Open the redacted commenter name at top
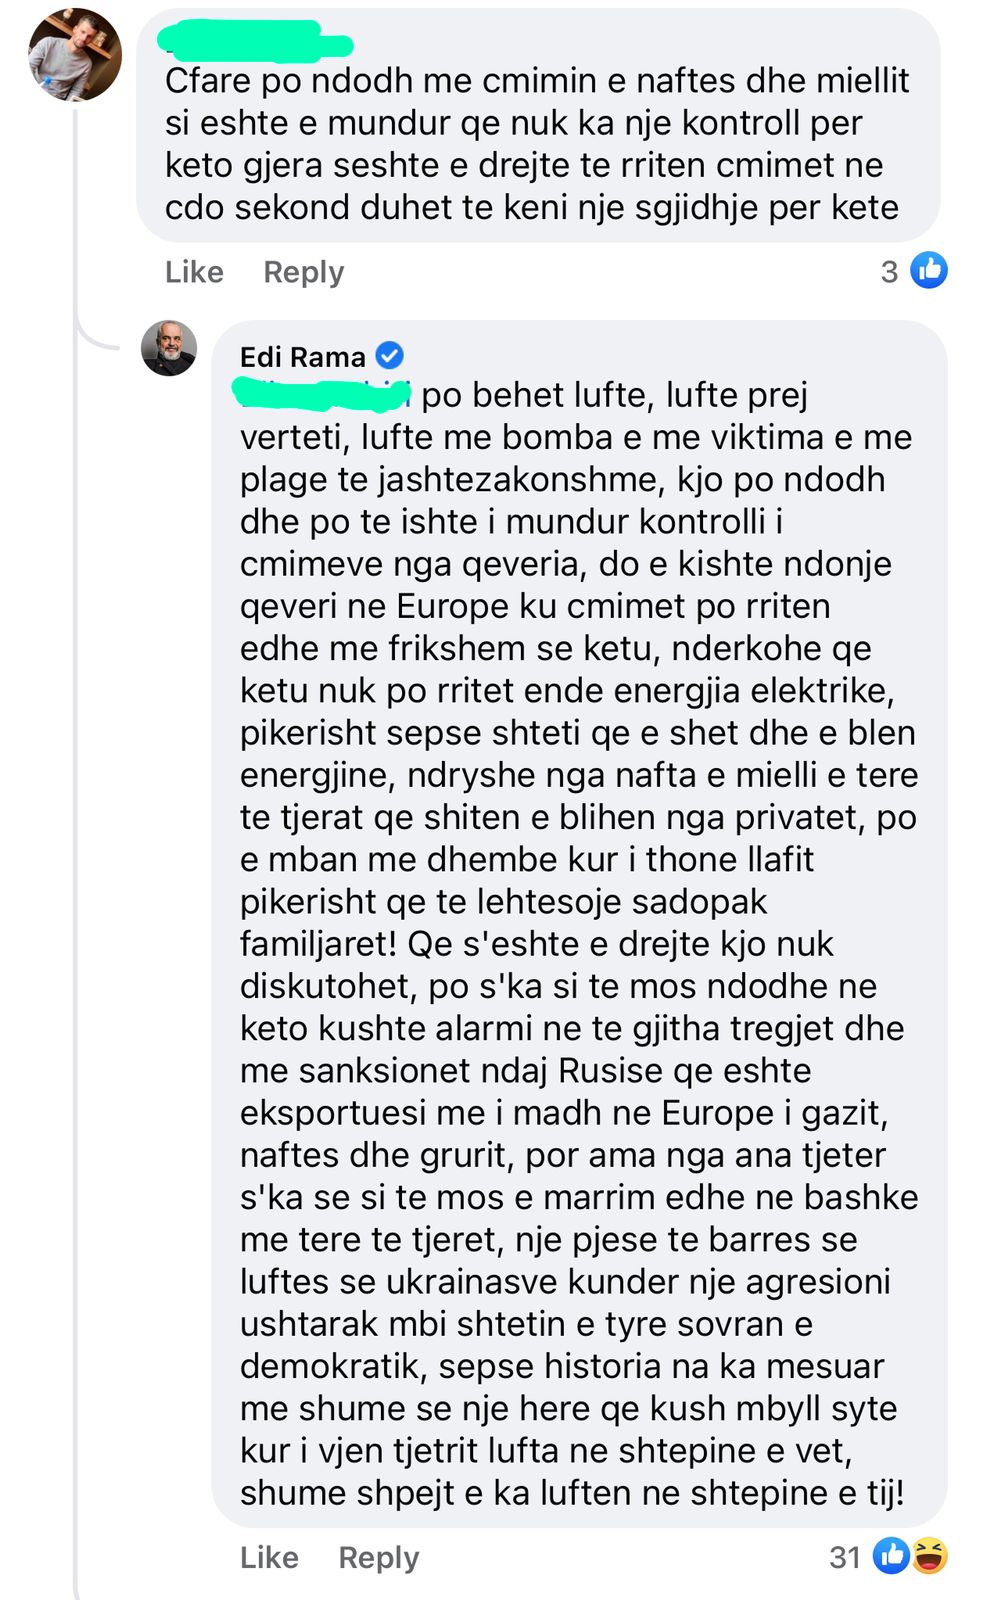The height and width of the screenshot is (1600, 1004). click(x=255, y=40)
